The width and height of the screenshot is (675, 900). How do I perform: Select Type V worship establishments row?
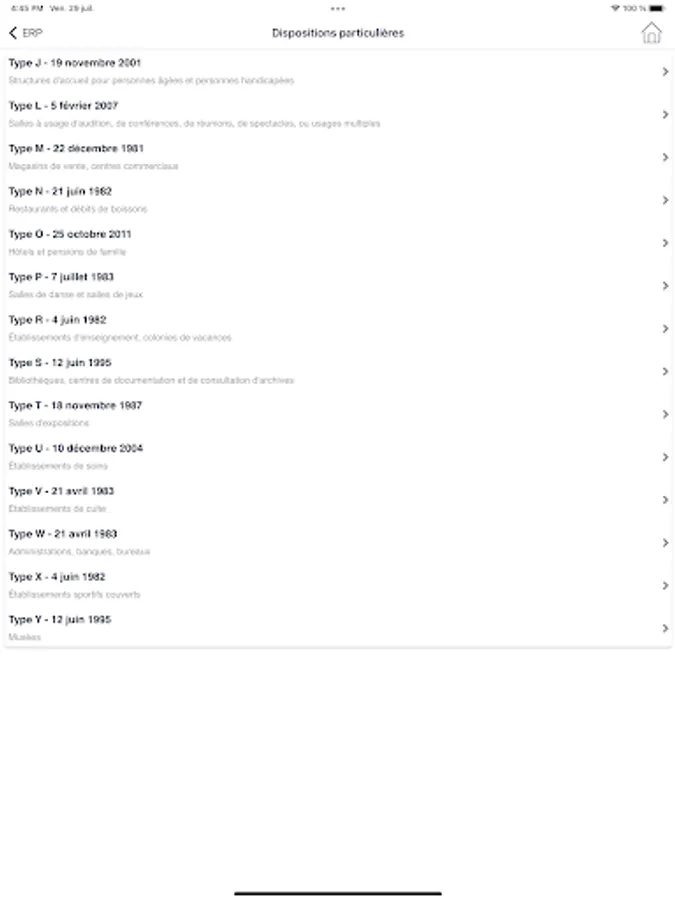(300, 500)
